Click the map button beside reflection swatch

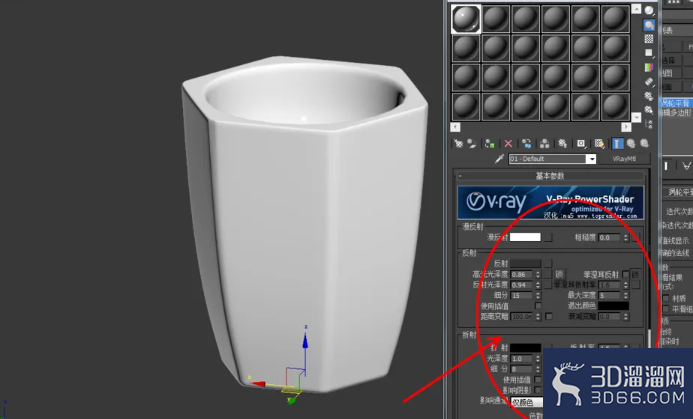pos(548,263)
